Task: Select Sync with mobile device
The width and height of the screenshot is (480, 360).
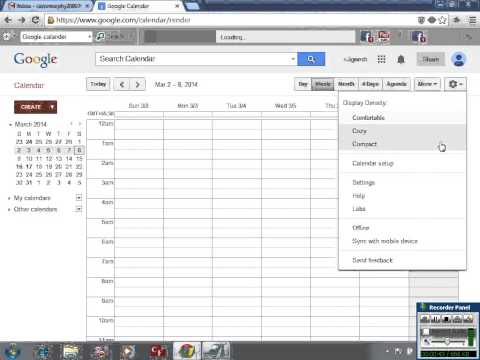Action: [x=402, y=241]
